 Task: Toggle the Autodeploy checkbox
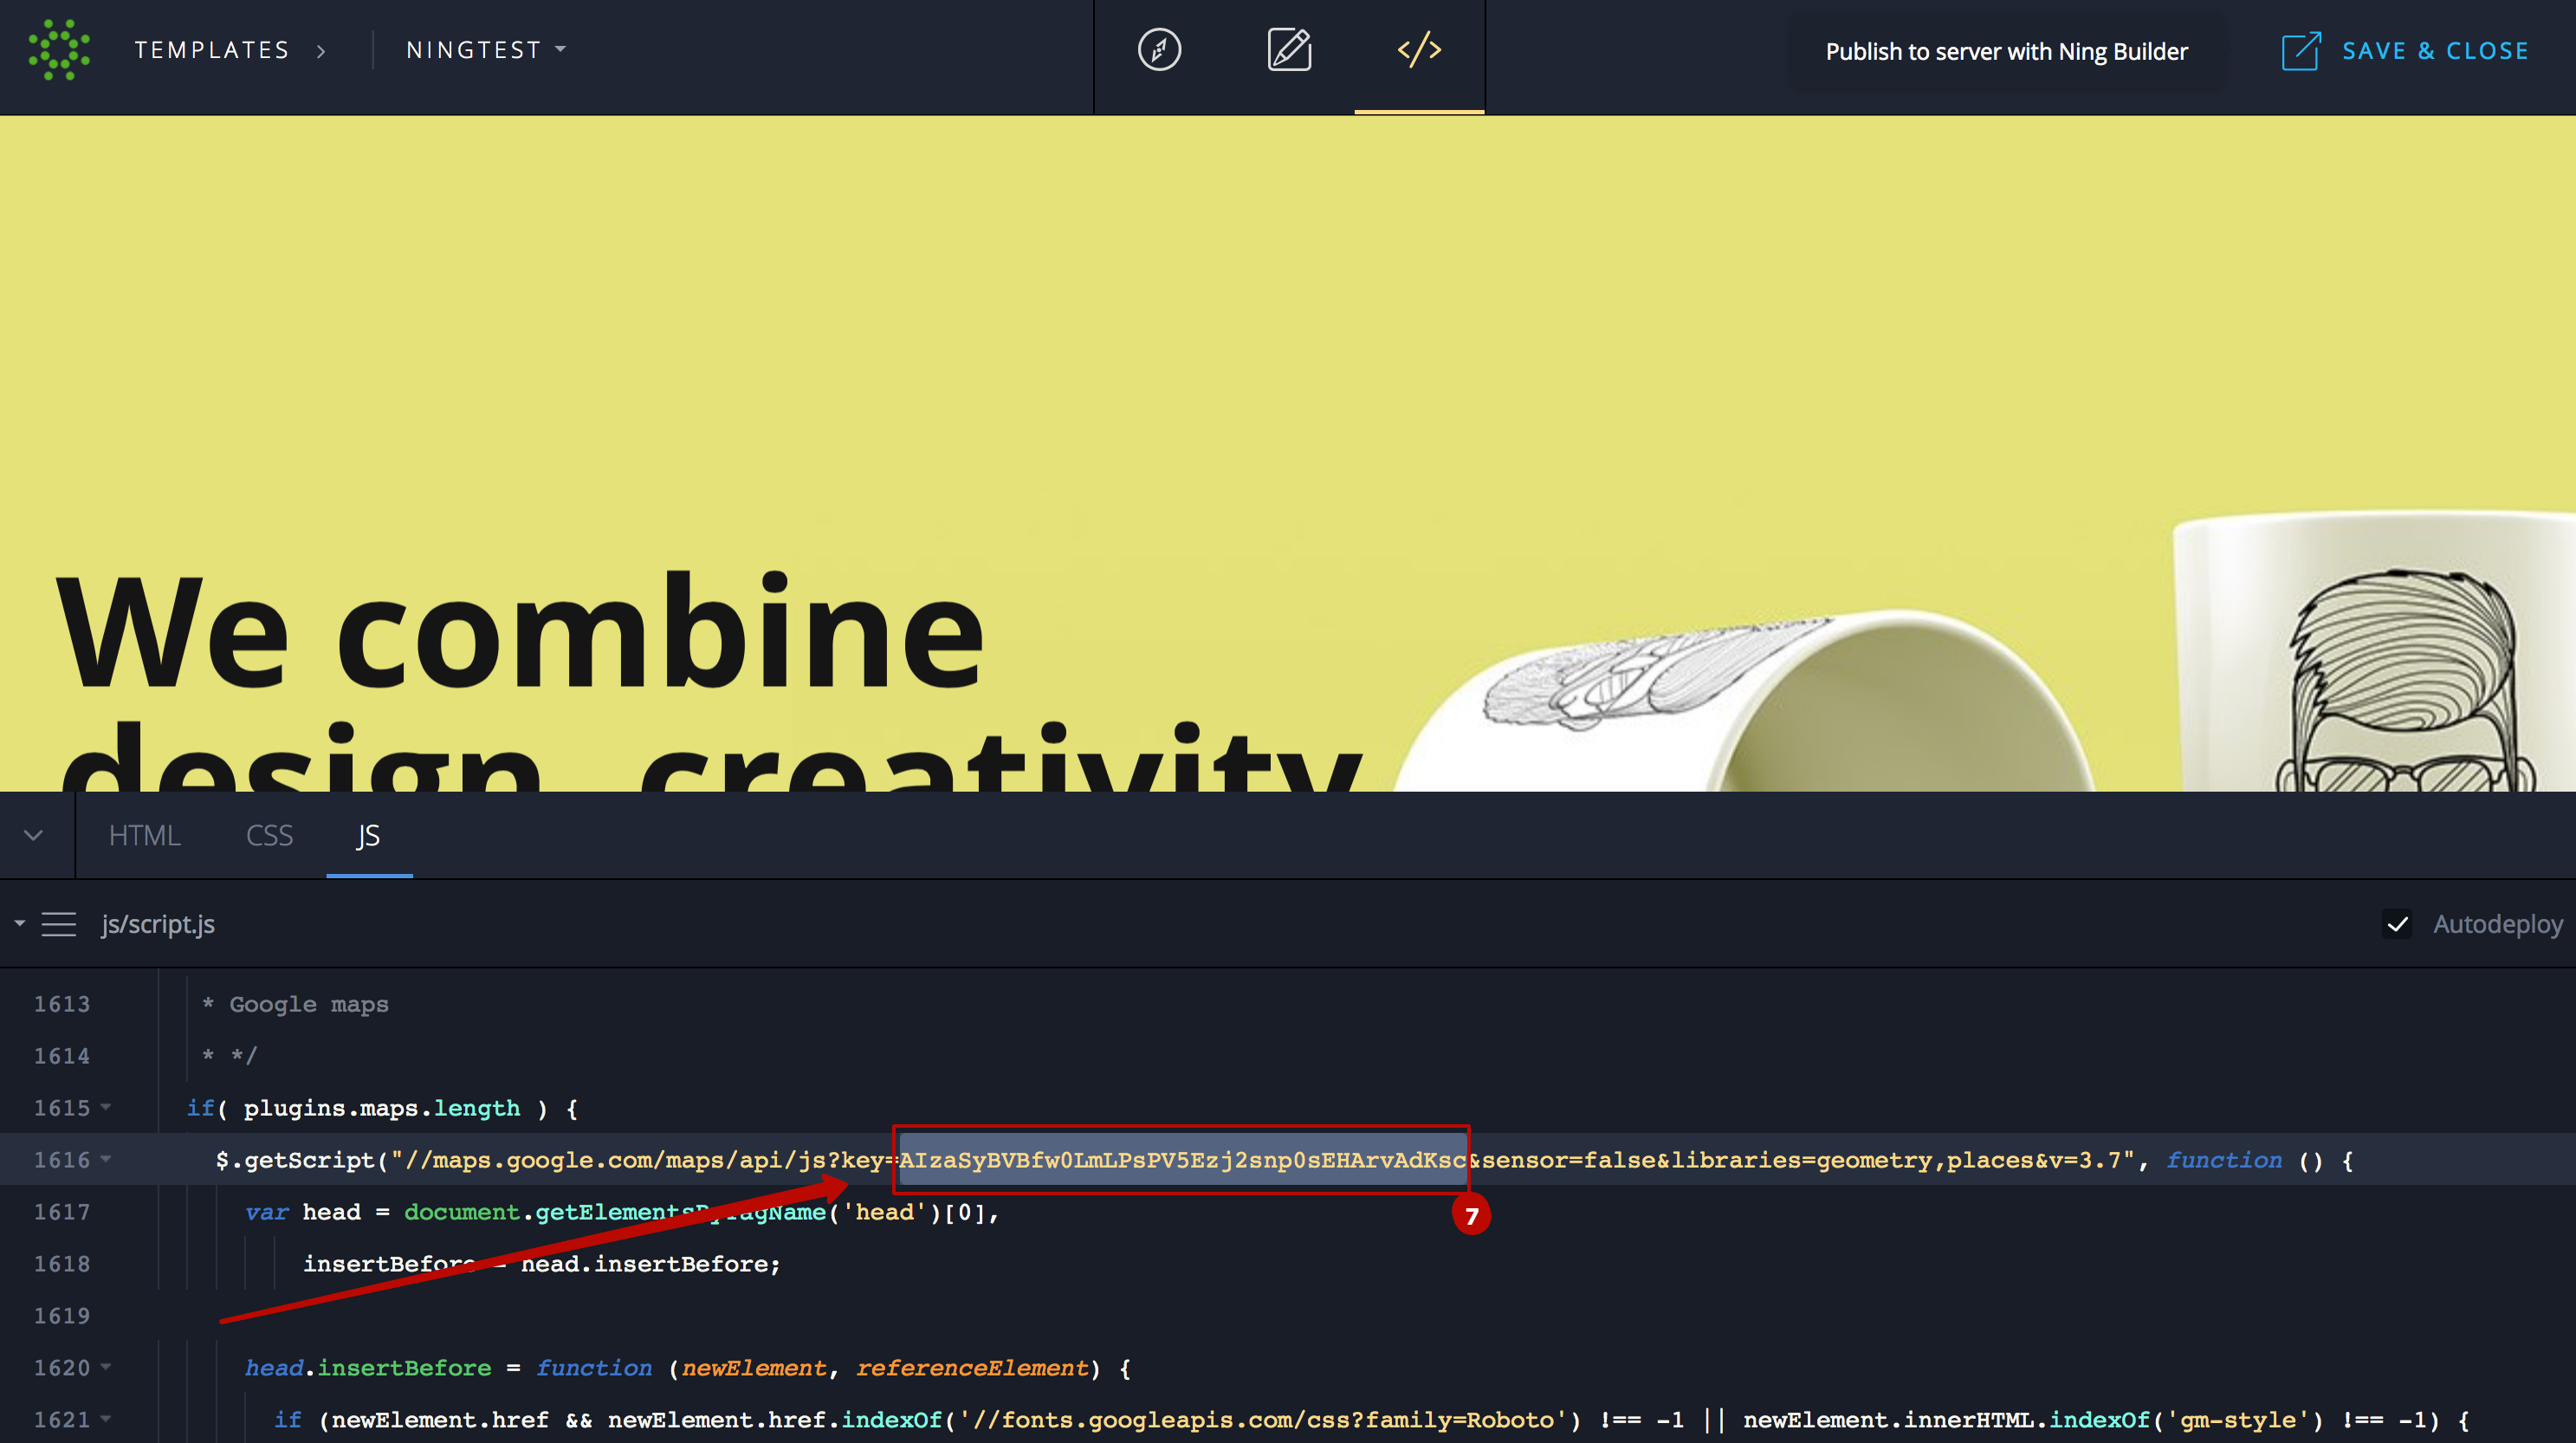(2397, 924)
